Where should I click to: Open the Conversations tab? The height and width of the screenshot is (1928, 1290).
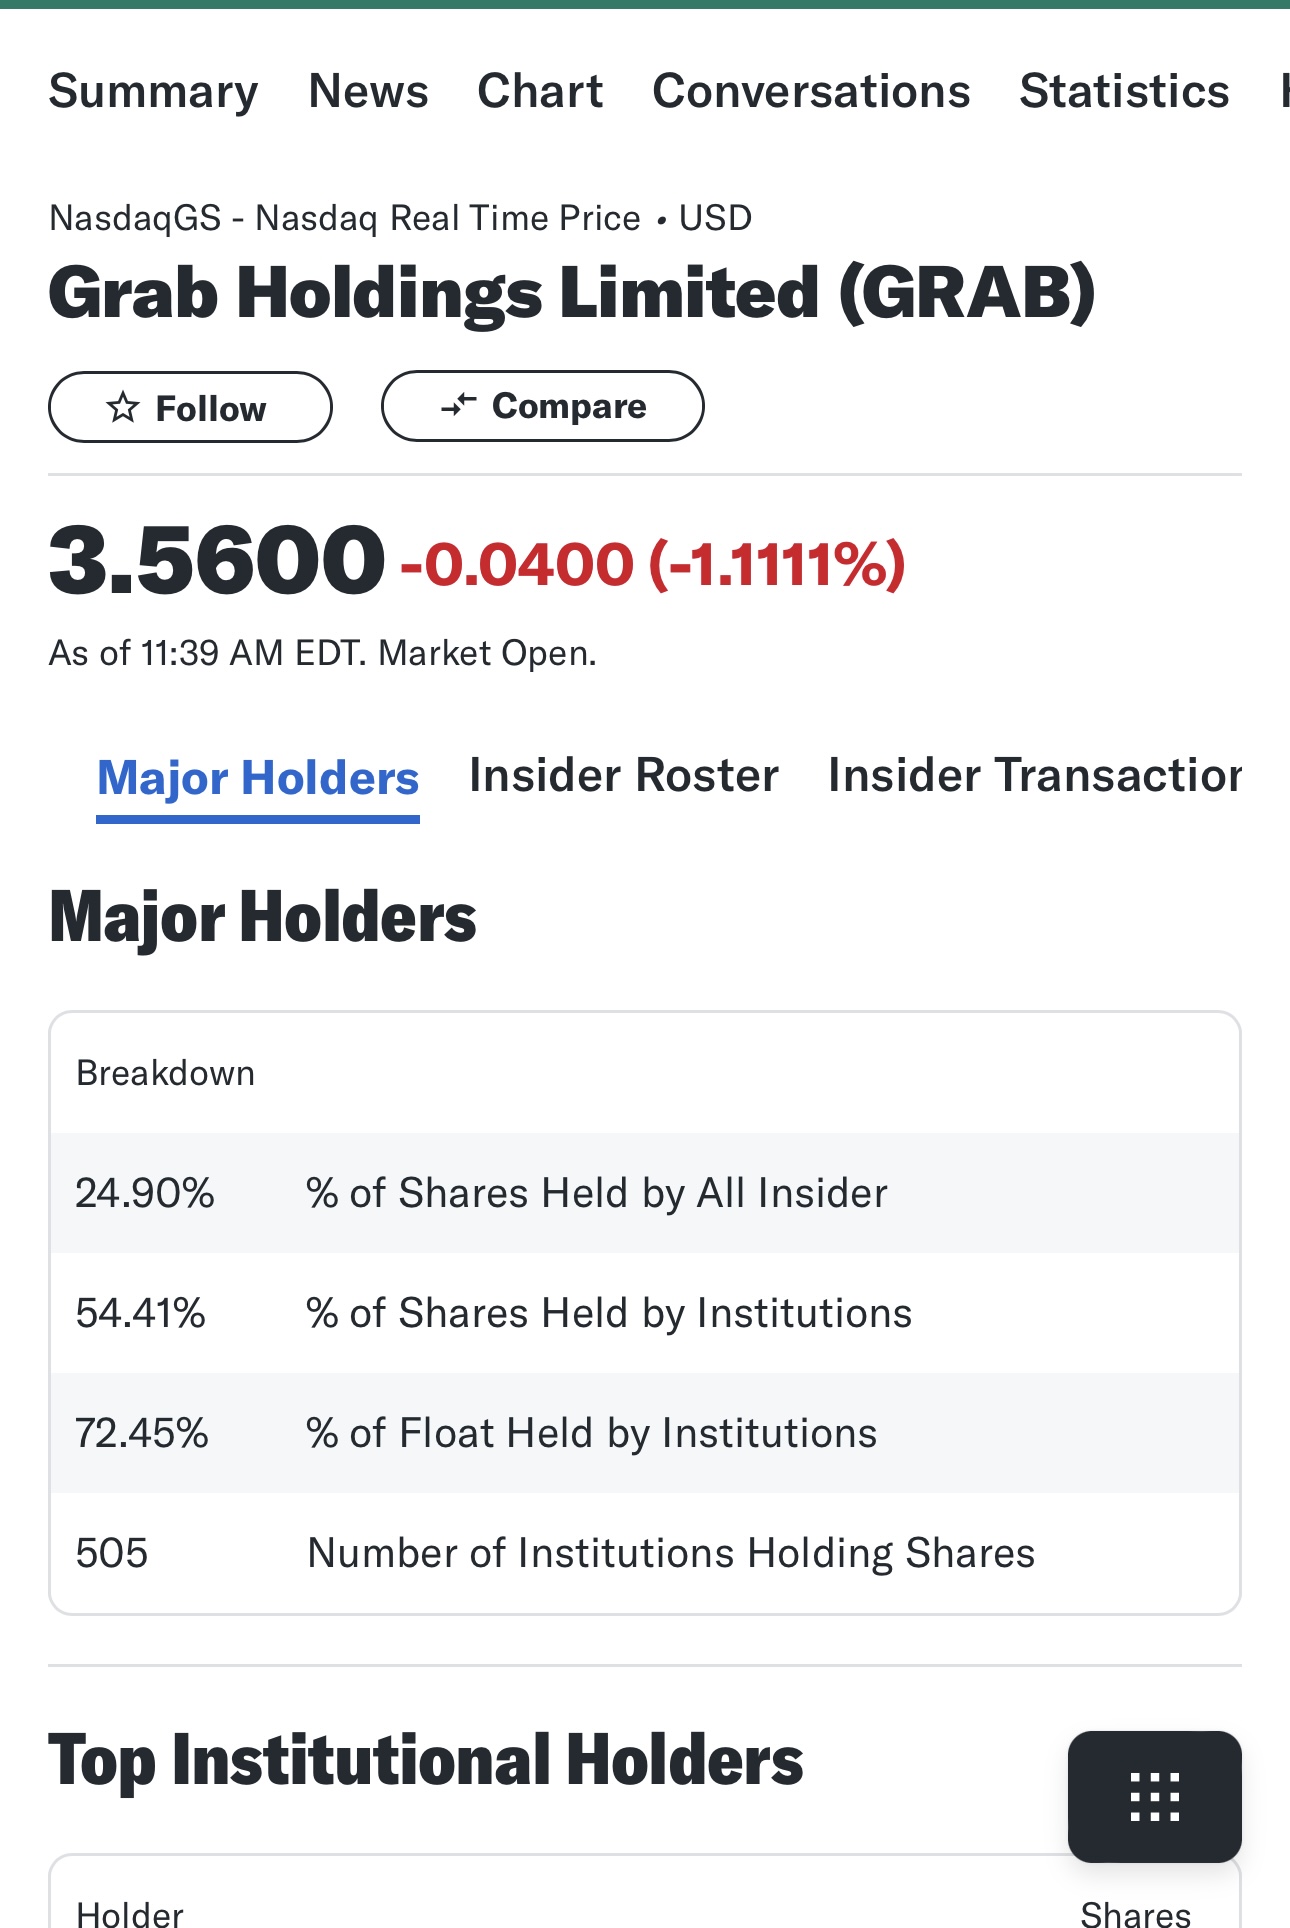[x=811, y=91]
